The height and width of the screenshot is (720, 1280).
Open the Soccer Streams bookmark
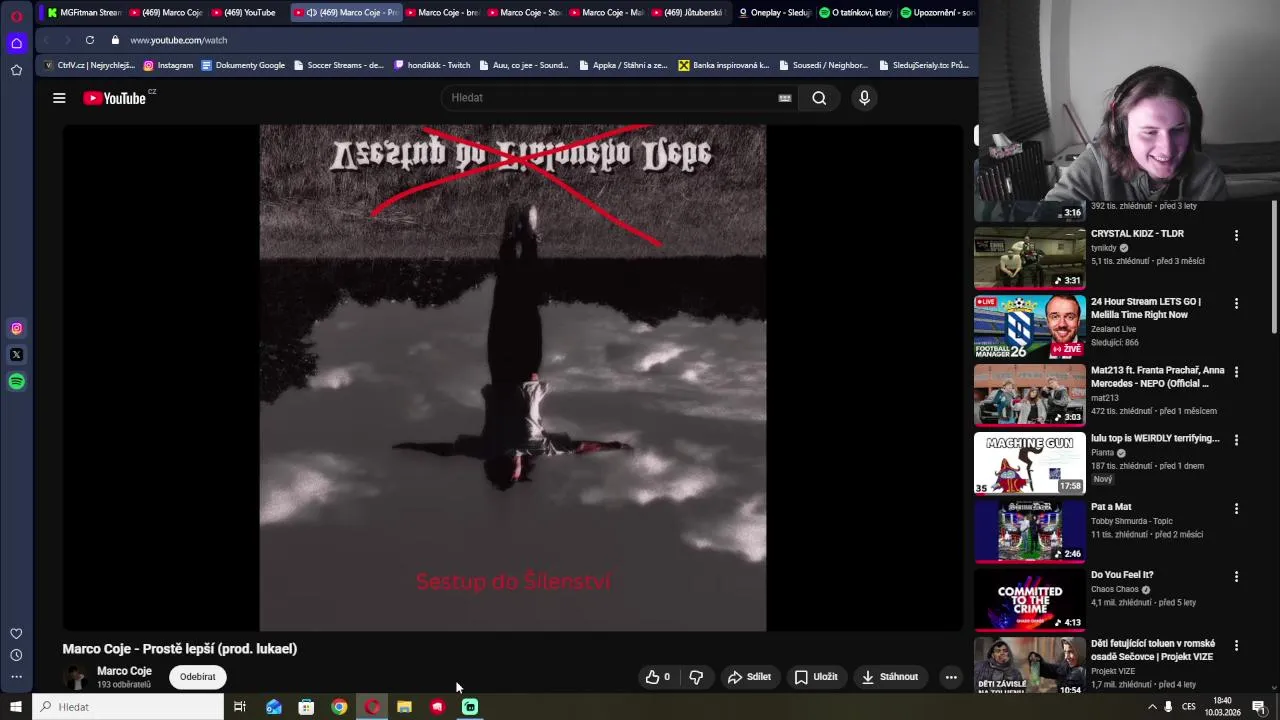coord(339,65)
